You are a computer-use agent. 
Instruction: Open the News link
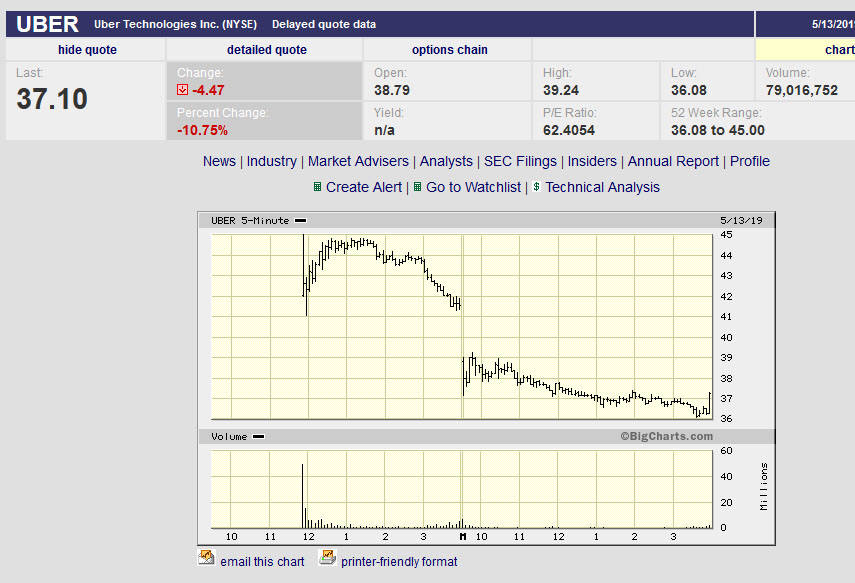click(219, 161)
